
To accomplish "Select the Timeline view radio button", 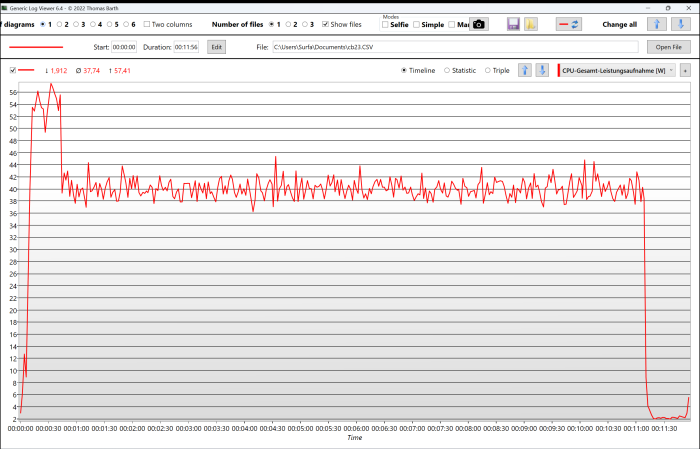I will click(404, 71).
